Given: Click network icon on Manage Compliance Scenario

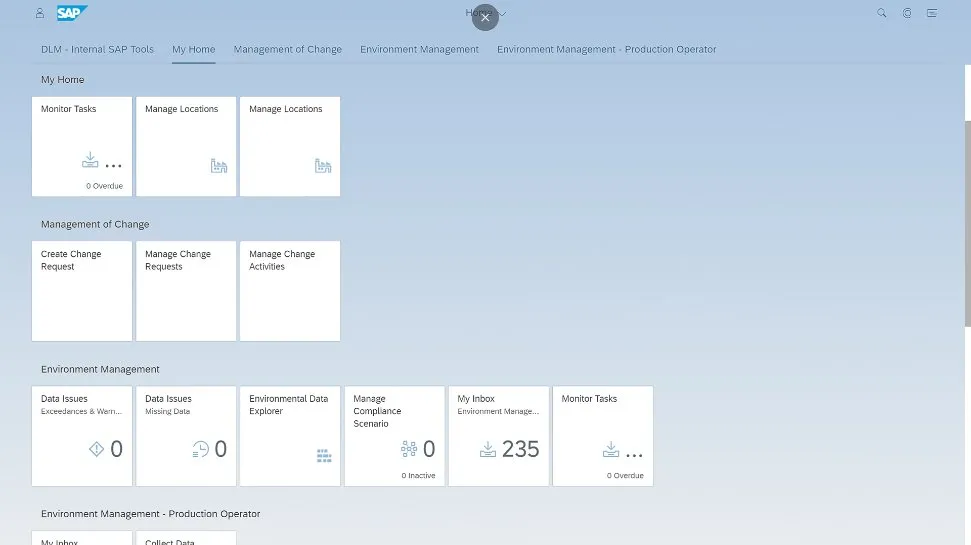Looking at the screenshot, I should (x=409, y=449).
